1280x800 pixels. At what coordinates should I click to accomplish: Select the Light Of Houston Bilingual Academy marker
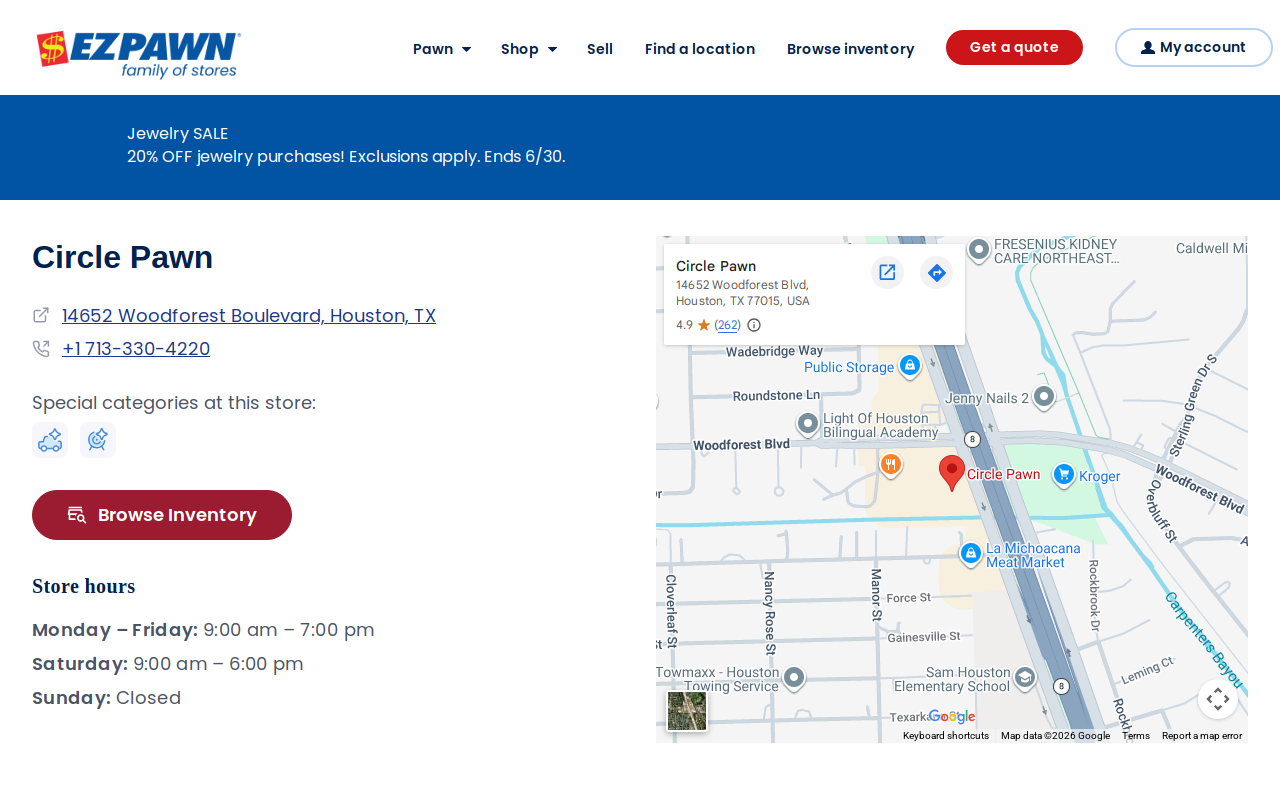coord(808,424)
